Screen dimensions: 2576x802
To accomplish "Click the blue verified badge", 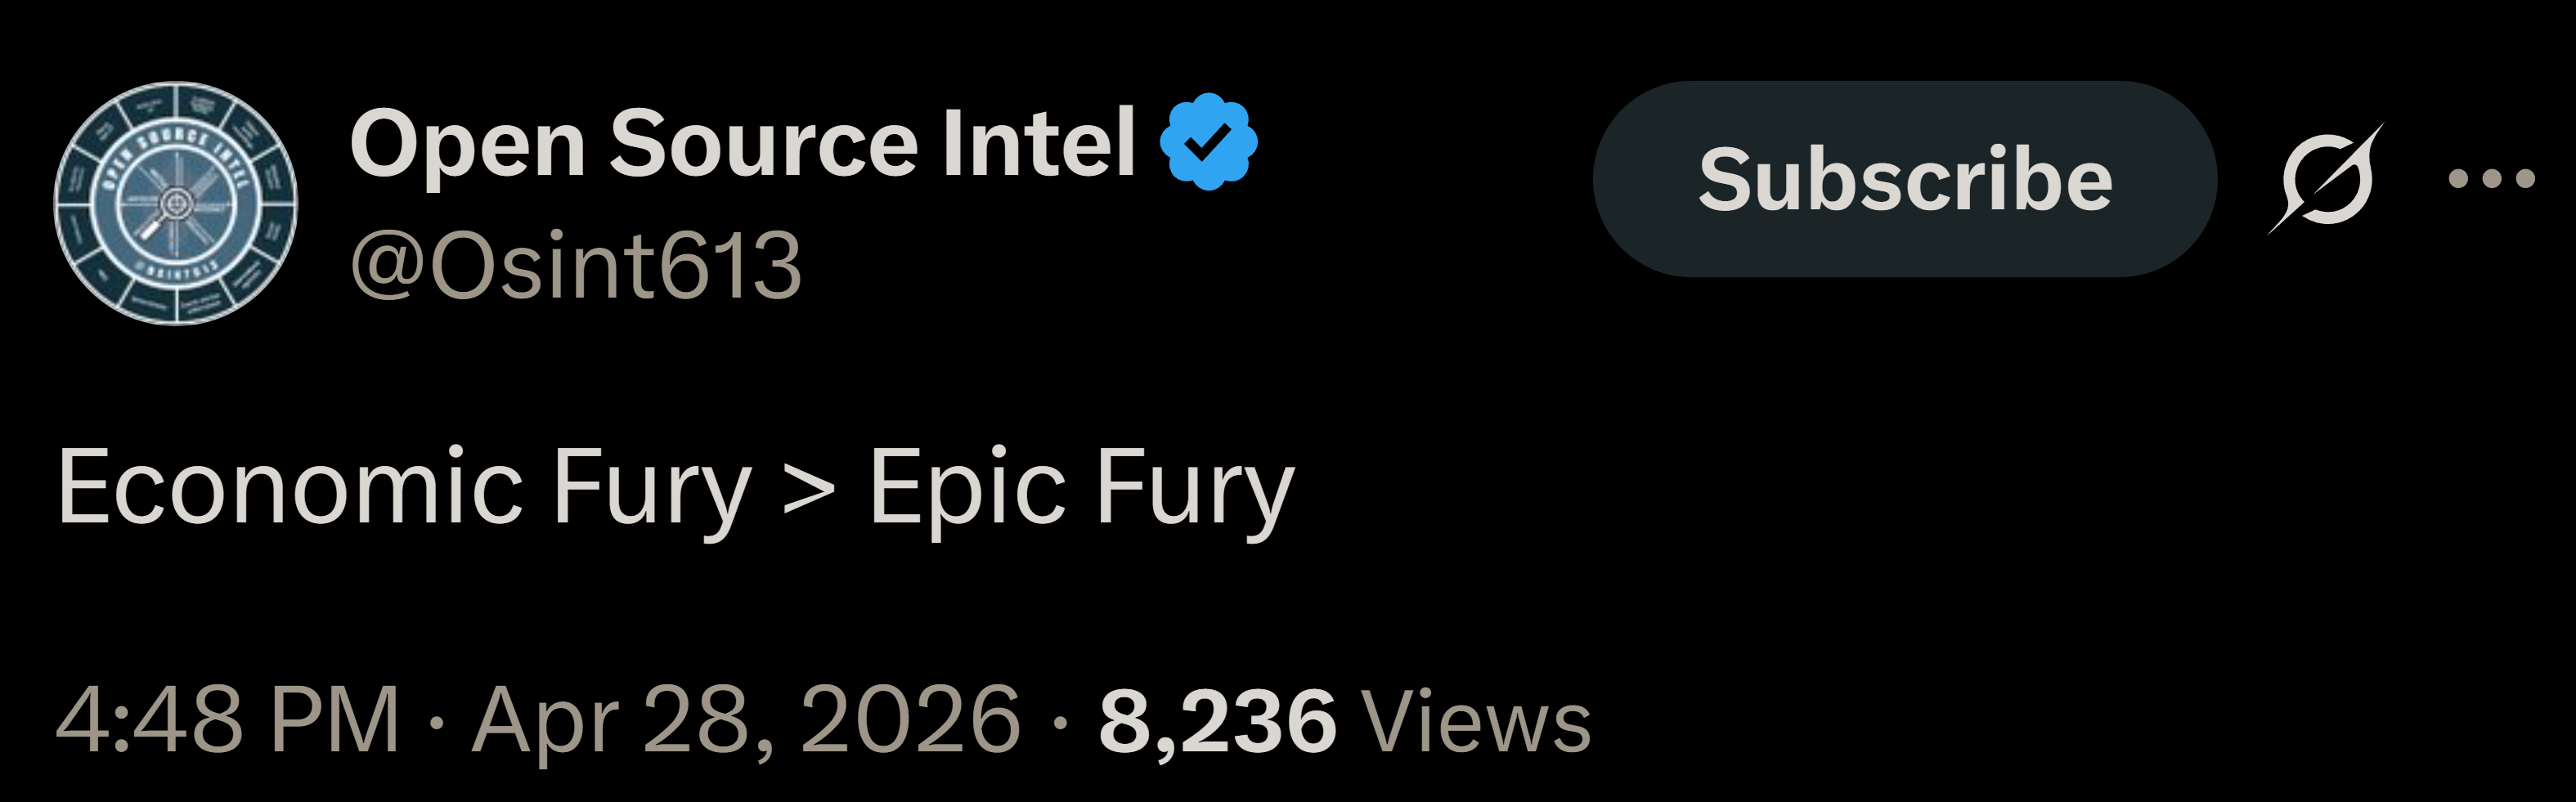I will point(1208,141).
